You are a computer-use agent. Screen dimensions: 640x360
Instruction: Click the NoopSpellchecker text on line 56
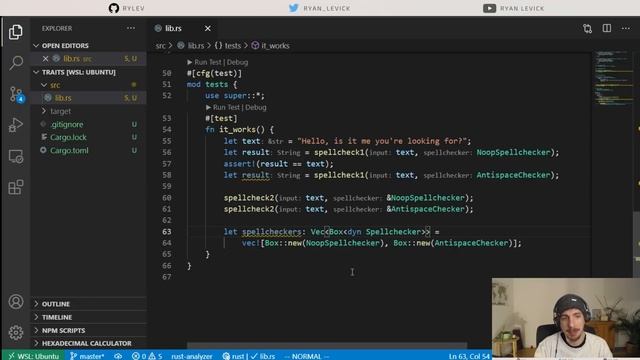pyautogui.click(x=513, y=152)
